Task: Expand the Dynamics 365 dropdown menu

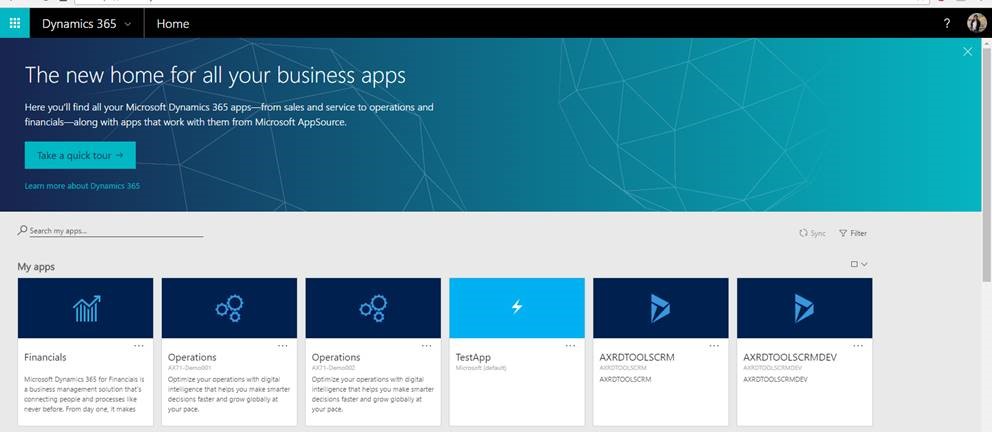Action: pos(86,23)
